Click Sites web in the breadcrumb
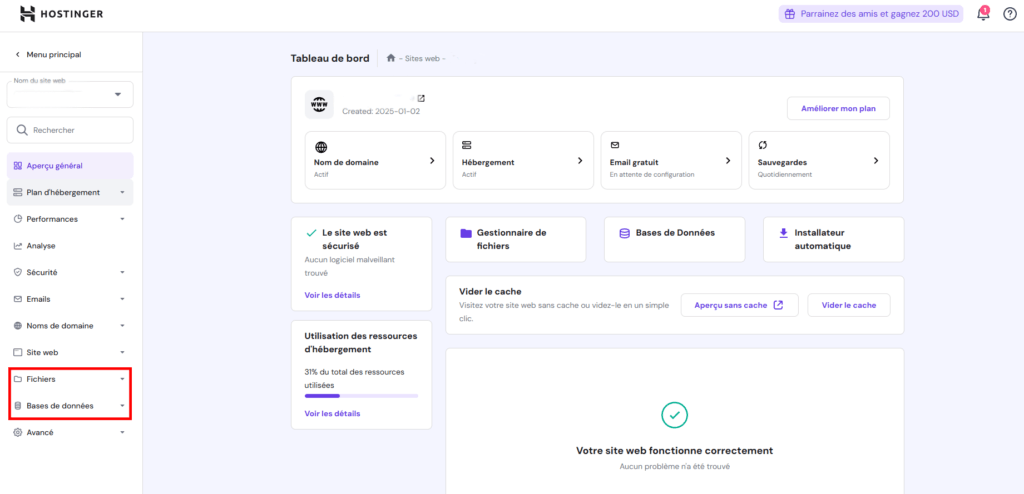 pos(422,58)
